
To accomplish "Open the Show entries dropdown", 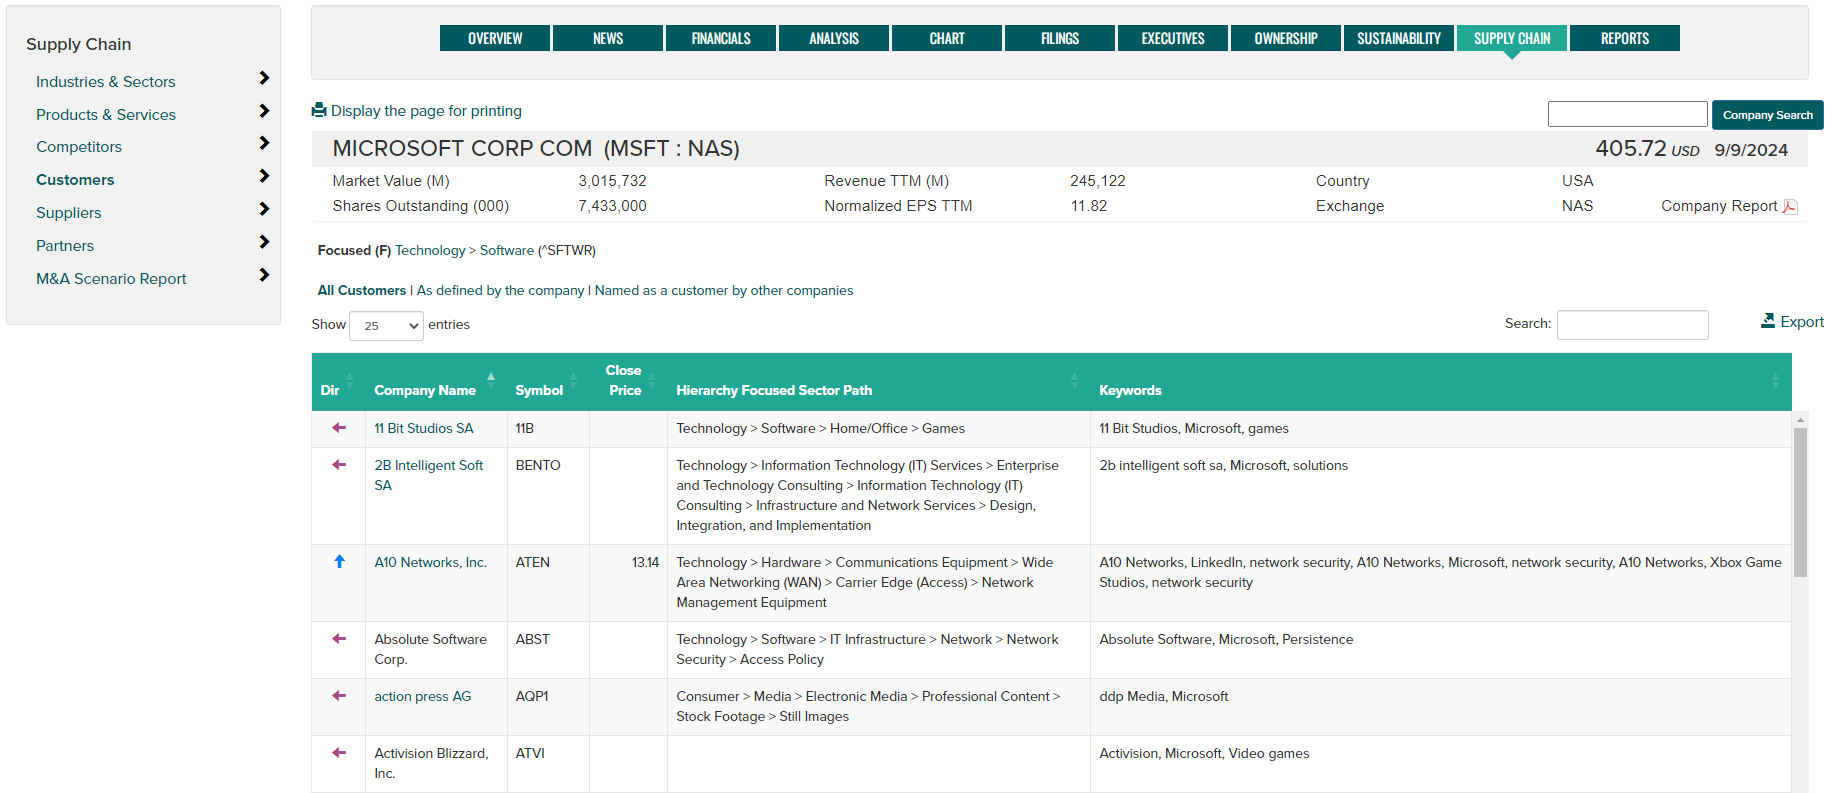I will point(386,326).
